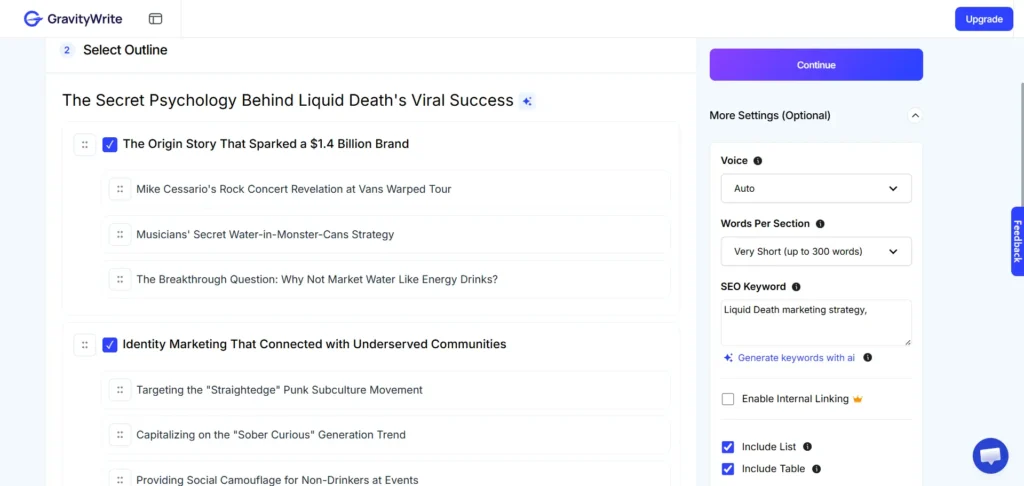
Task: Select "Providing Social Camouflage for Non-Drinkers" text
Action: coord(277,480)
